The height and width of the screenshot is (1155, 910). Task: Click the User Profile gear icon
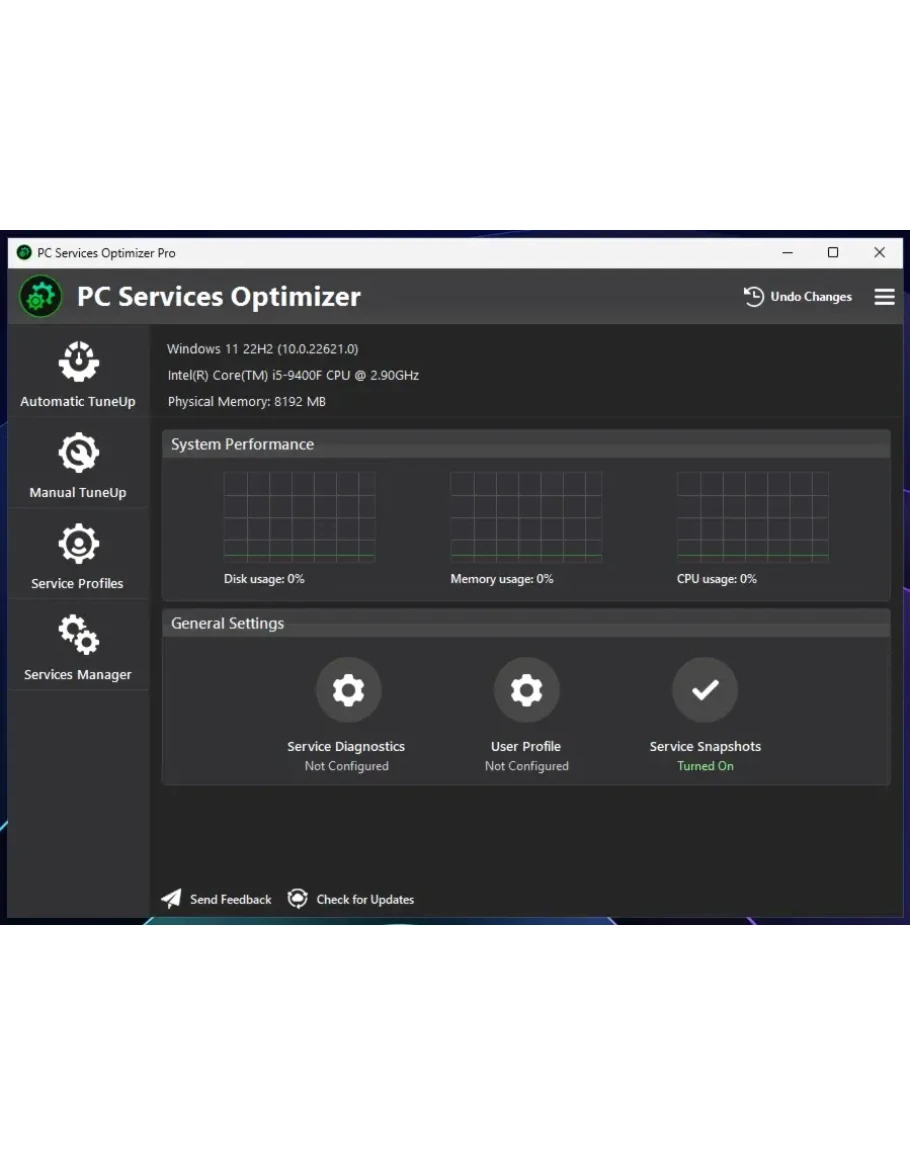[x=526, y=690]
